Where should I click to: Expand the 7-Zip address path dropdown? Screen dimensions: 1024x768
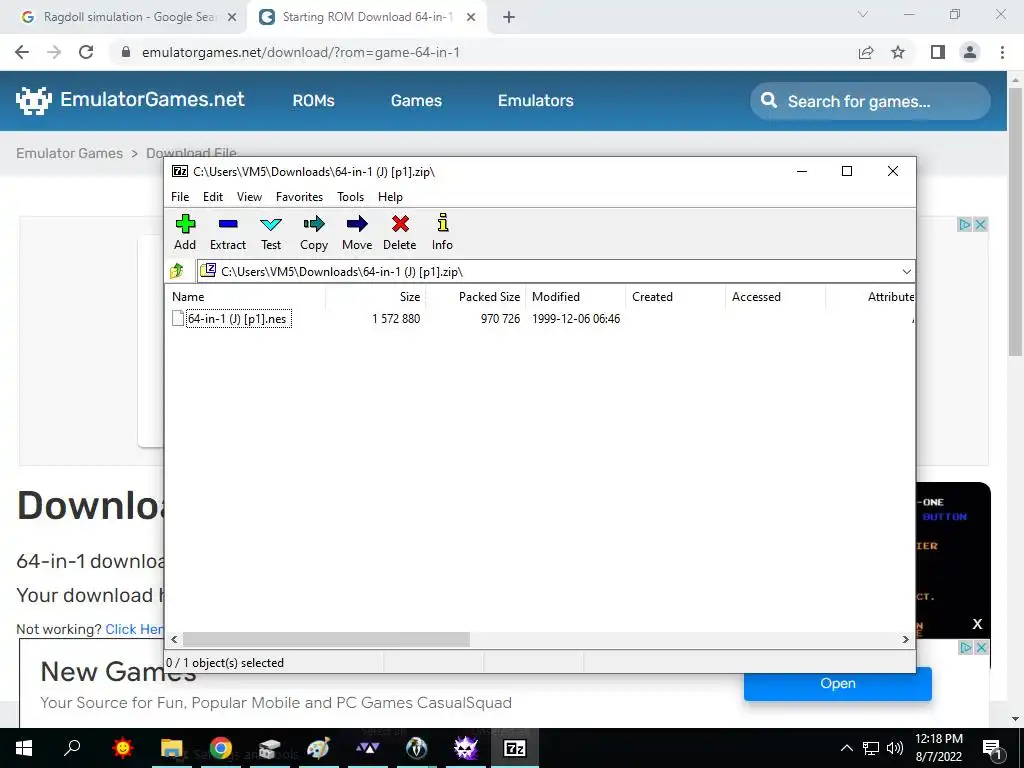click(x=906, y=271)
